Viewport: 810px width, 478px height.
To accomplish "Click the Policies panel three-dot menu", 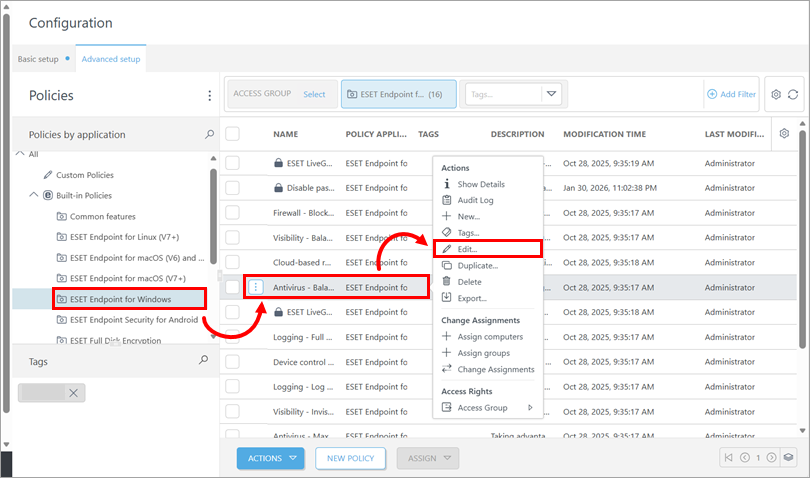I will (x=209, y=96).
